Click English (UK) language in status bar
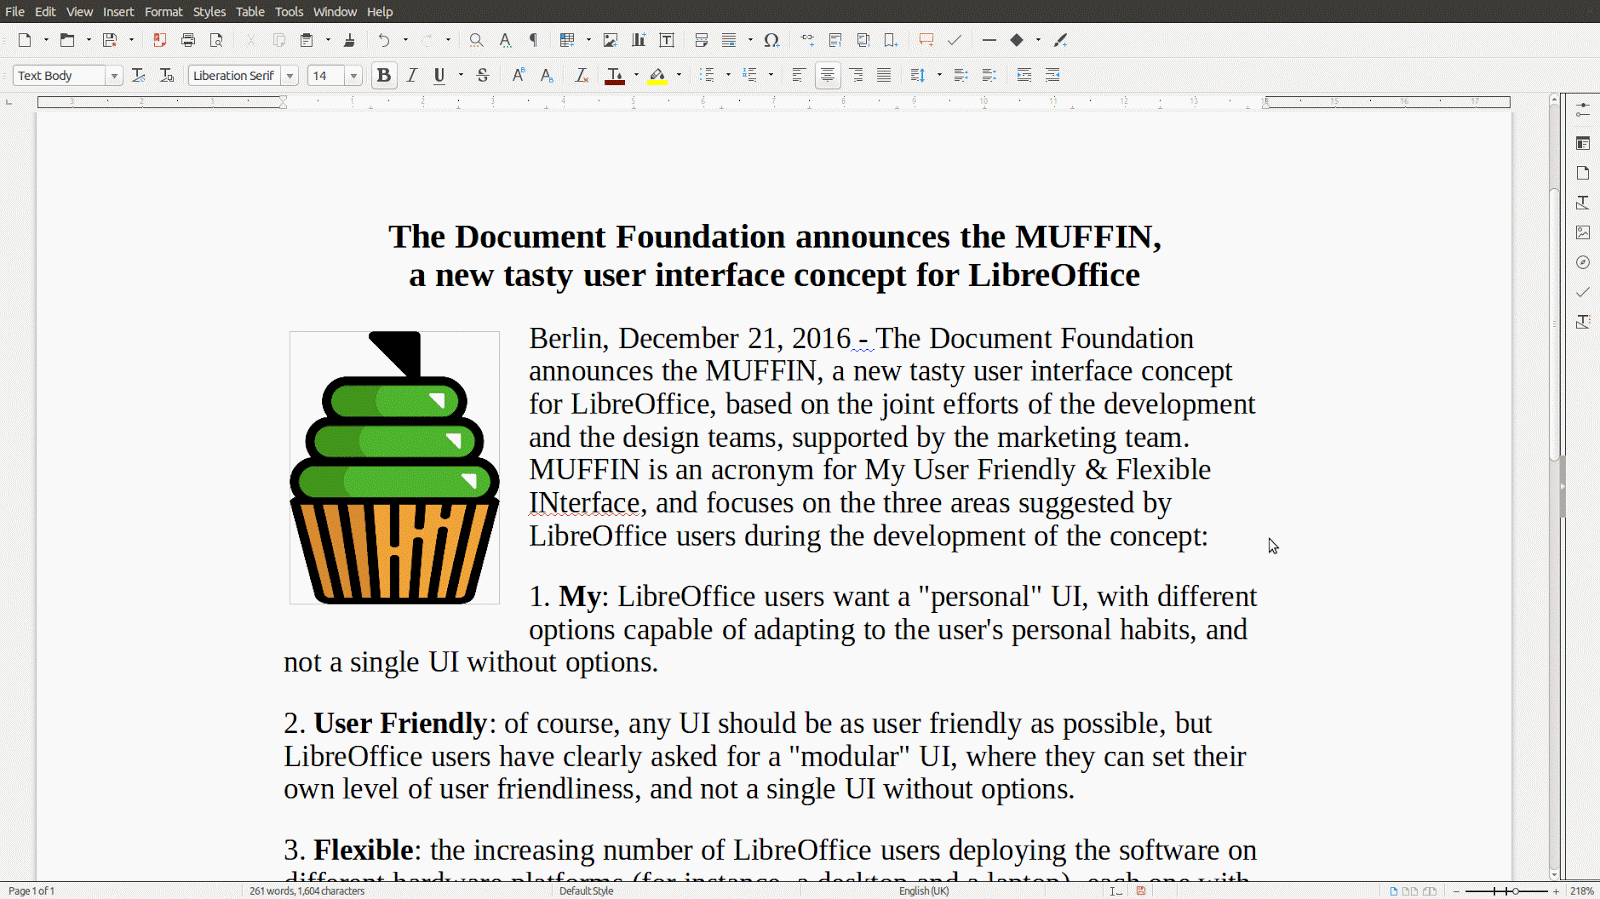The image size is (1600, 899). tap(923, 891)
